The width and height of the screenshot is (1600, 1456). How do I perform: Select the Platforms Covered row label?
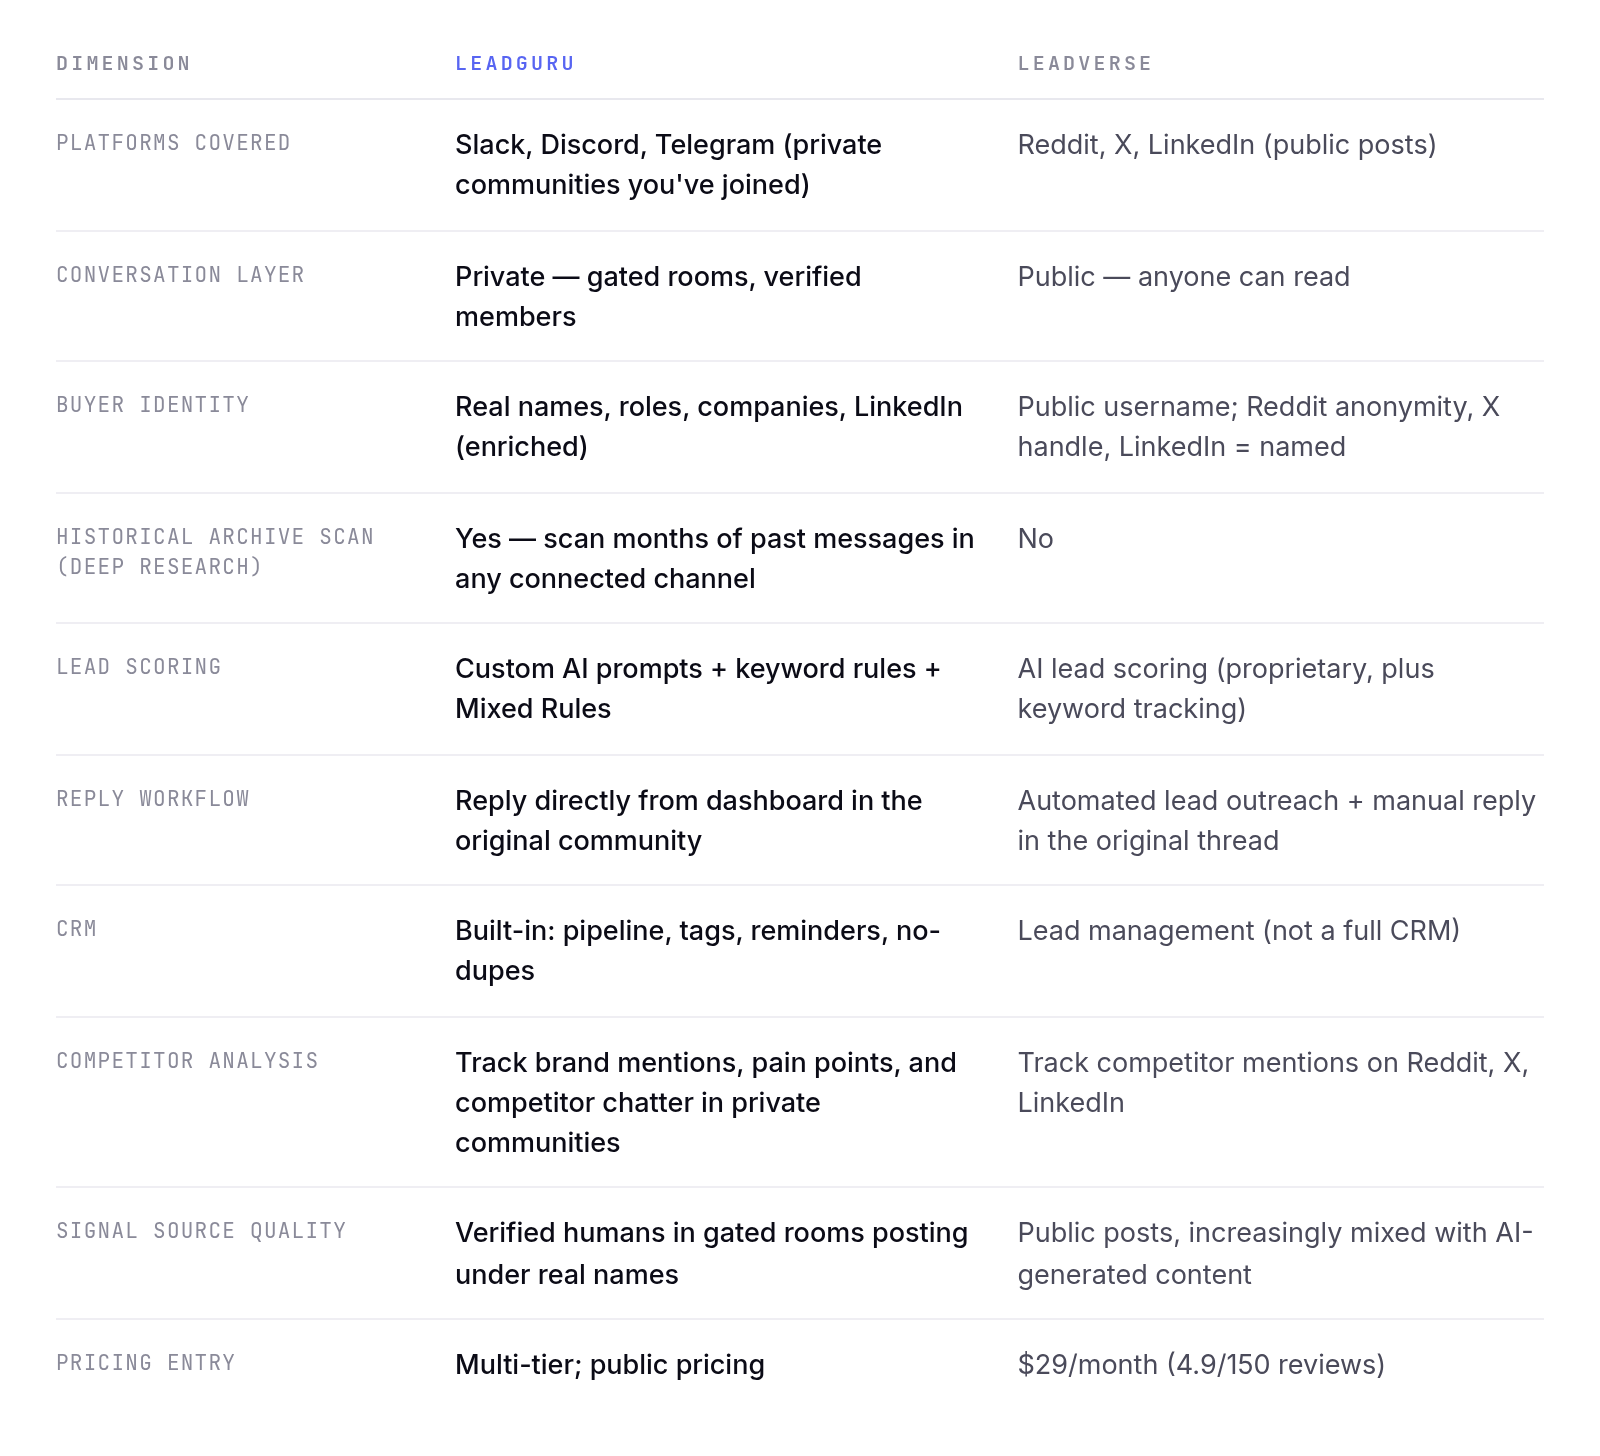(173, 143)
